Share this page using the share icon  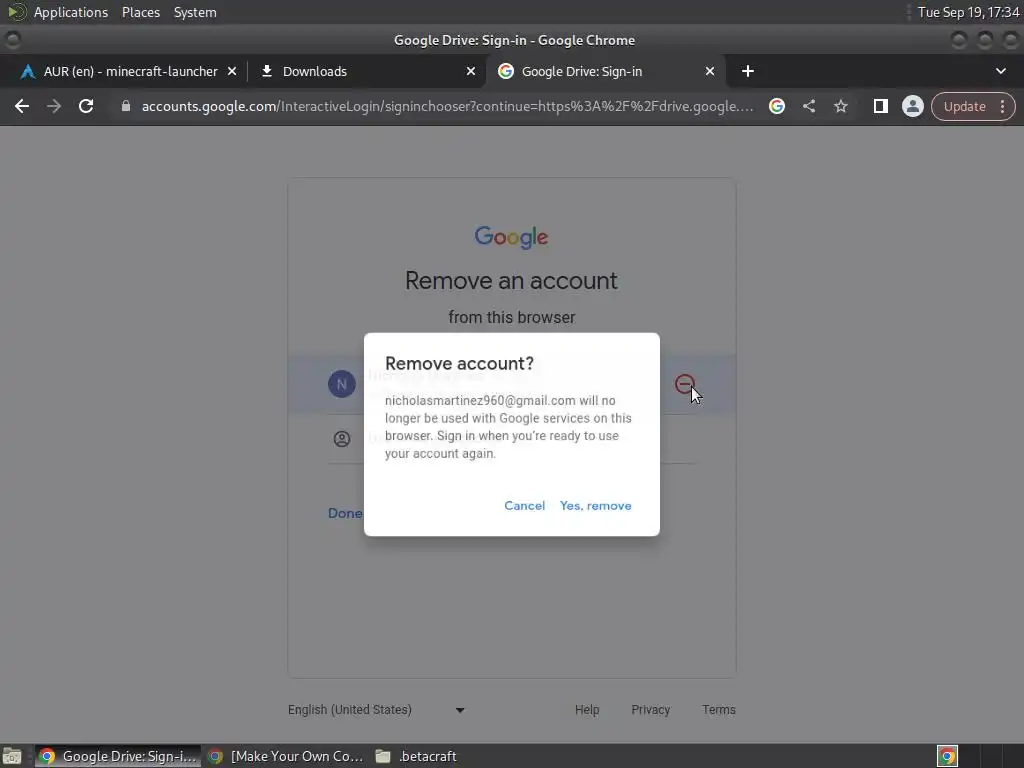click(x=809, y=106)
